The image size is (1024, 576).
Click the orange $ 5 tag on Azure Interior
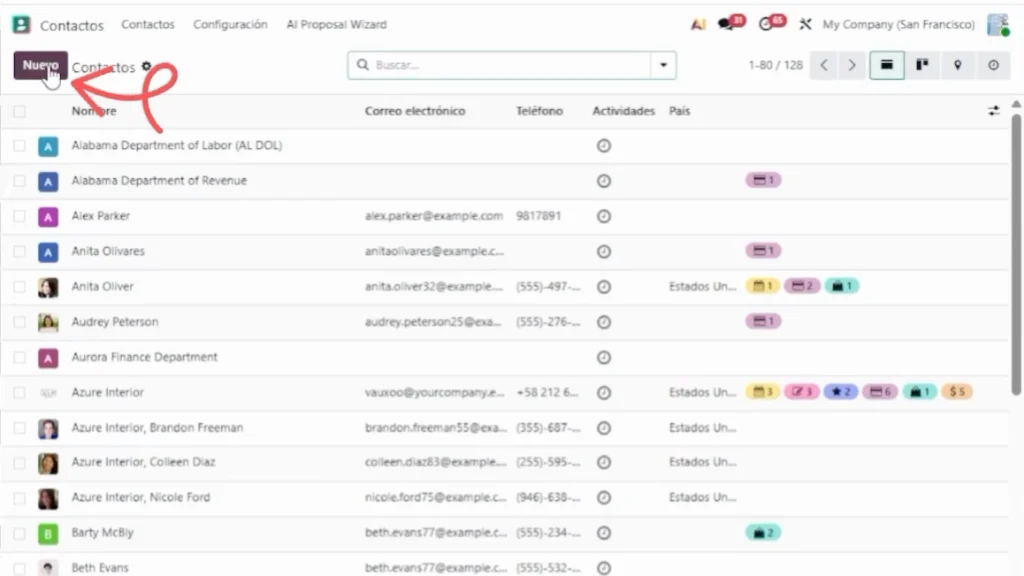[x=957, y=392]
